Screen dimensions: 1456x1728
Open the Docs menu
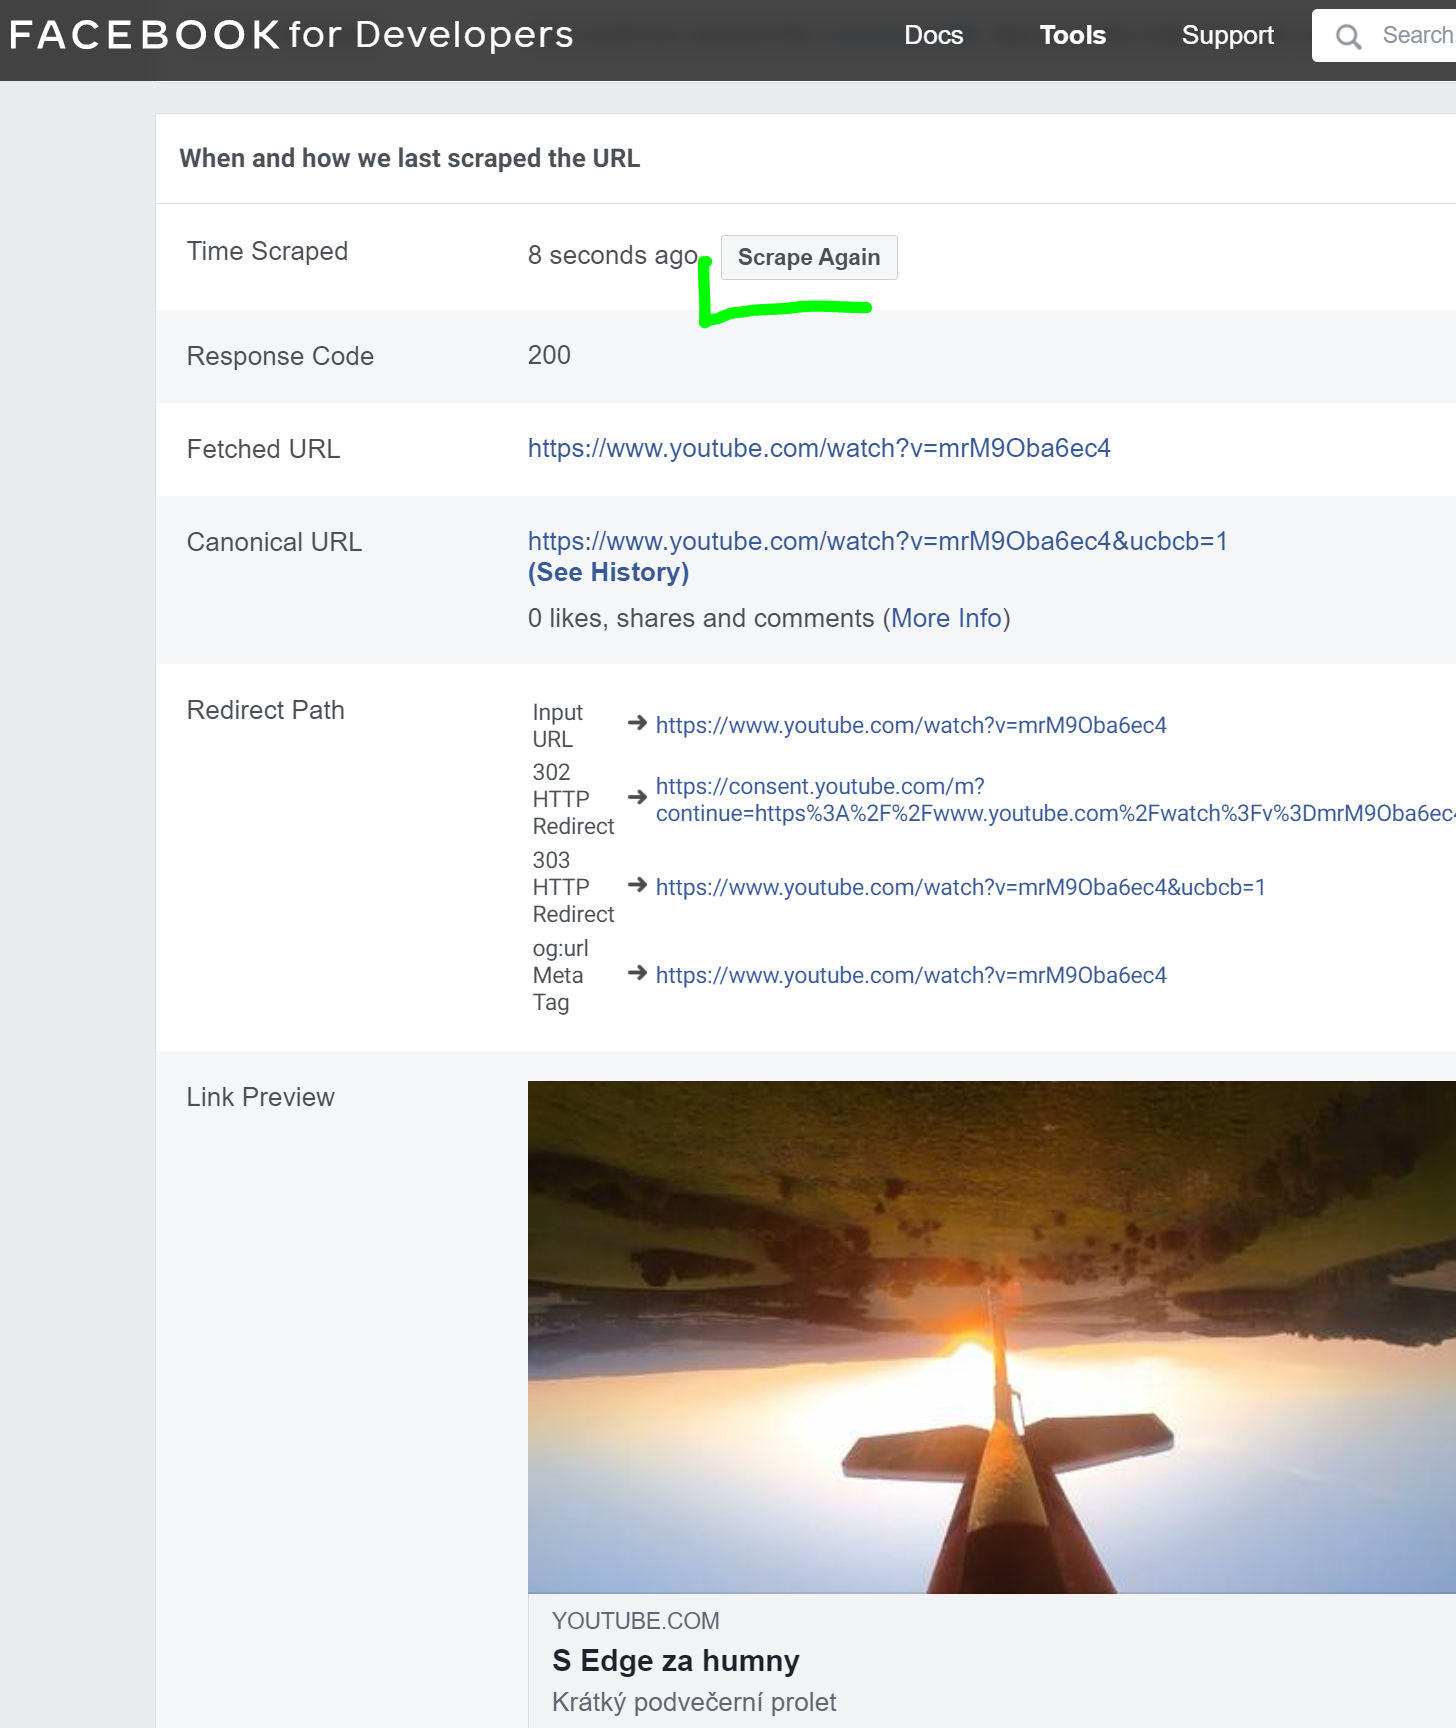[x=933, y=35]
